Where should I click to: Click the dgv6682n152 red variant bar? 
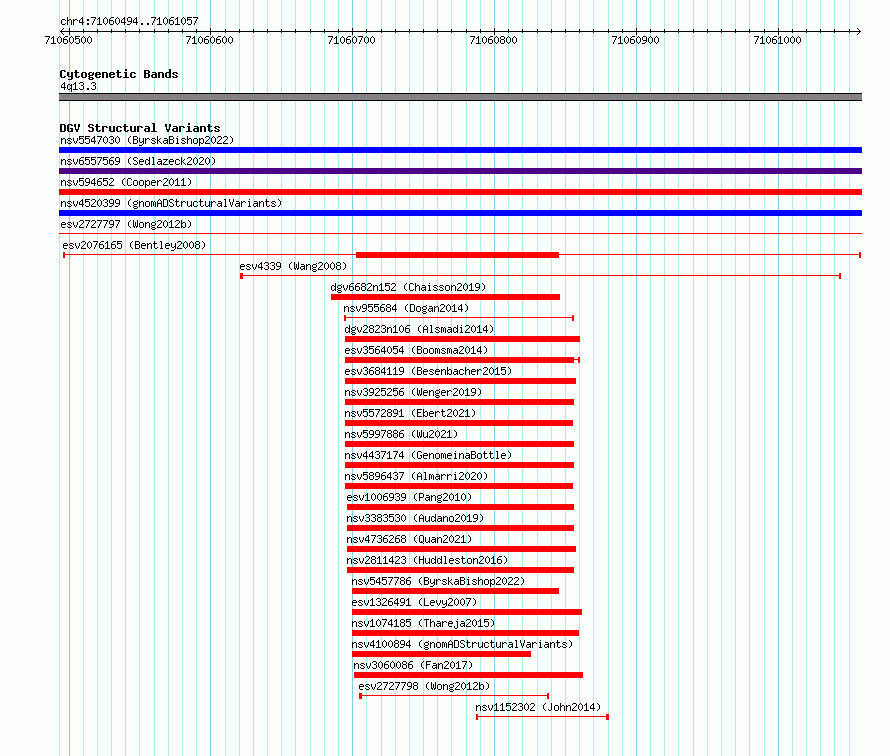(446, 297)
